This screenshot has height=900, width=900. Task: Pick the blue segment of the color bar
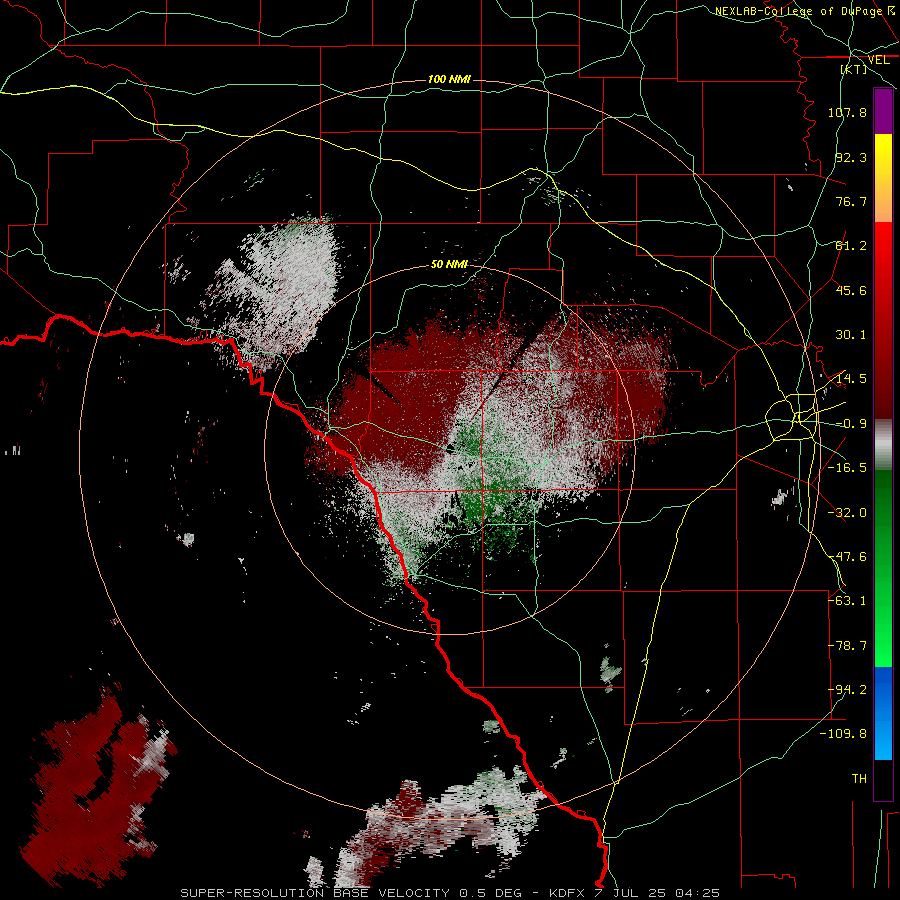(883, 713)
